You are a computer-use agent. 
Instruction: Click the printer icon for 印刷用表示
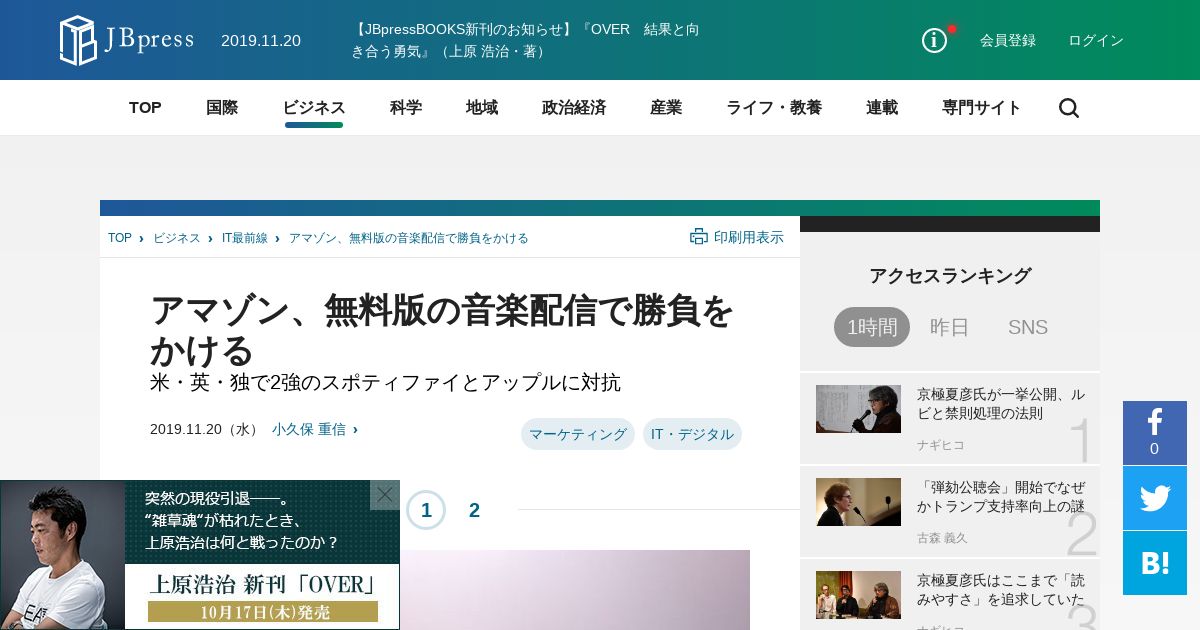point(699,237)
